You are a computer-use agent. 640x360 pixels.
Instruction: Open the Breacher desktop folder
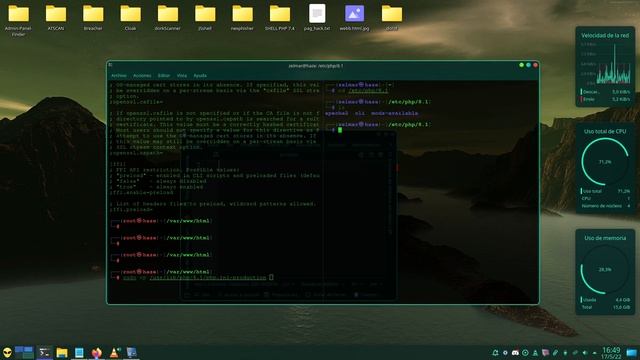93,18
